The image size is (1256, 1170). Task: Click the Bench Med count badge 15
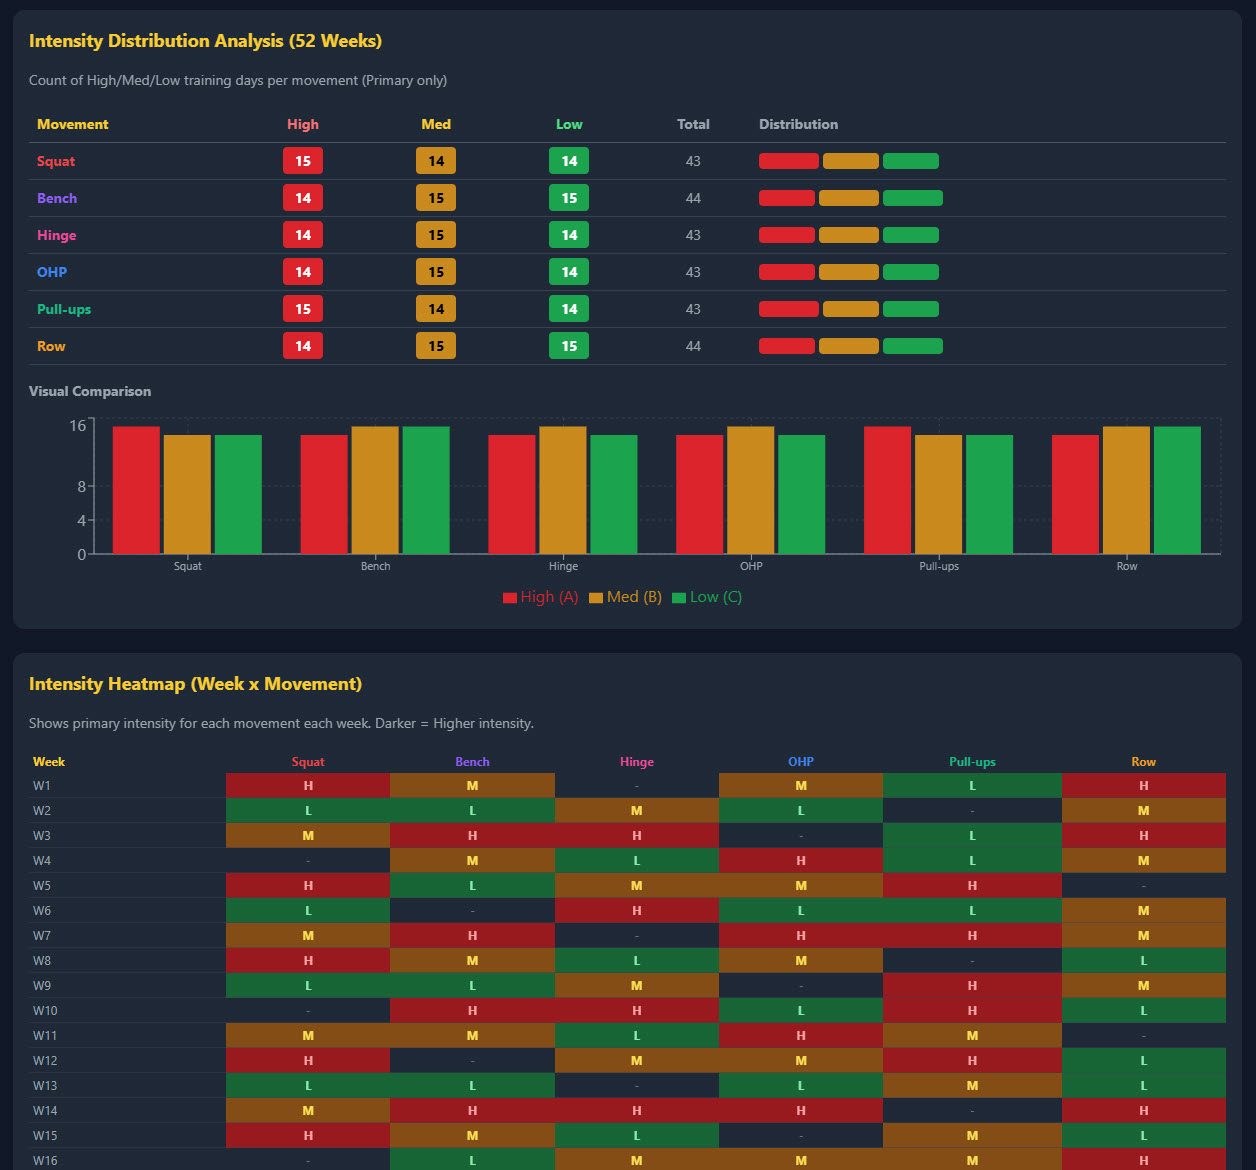click(436, 198)
